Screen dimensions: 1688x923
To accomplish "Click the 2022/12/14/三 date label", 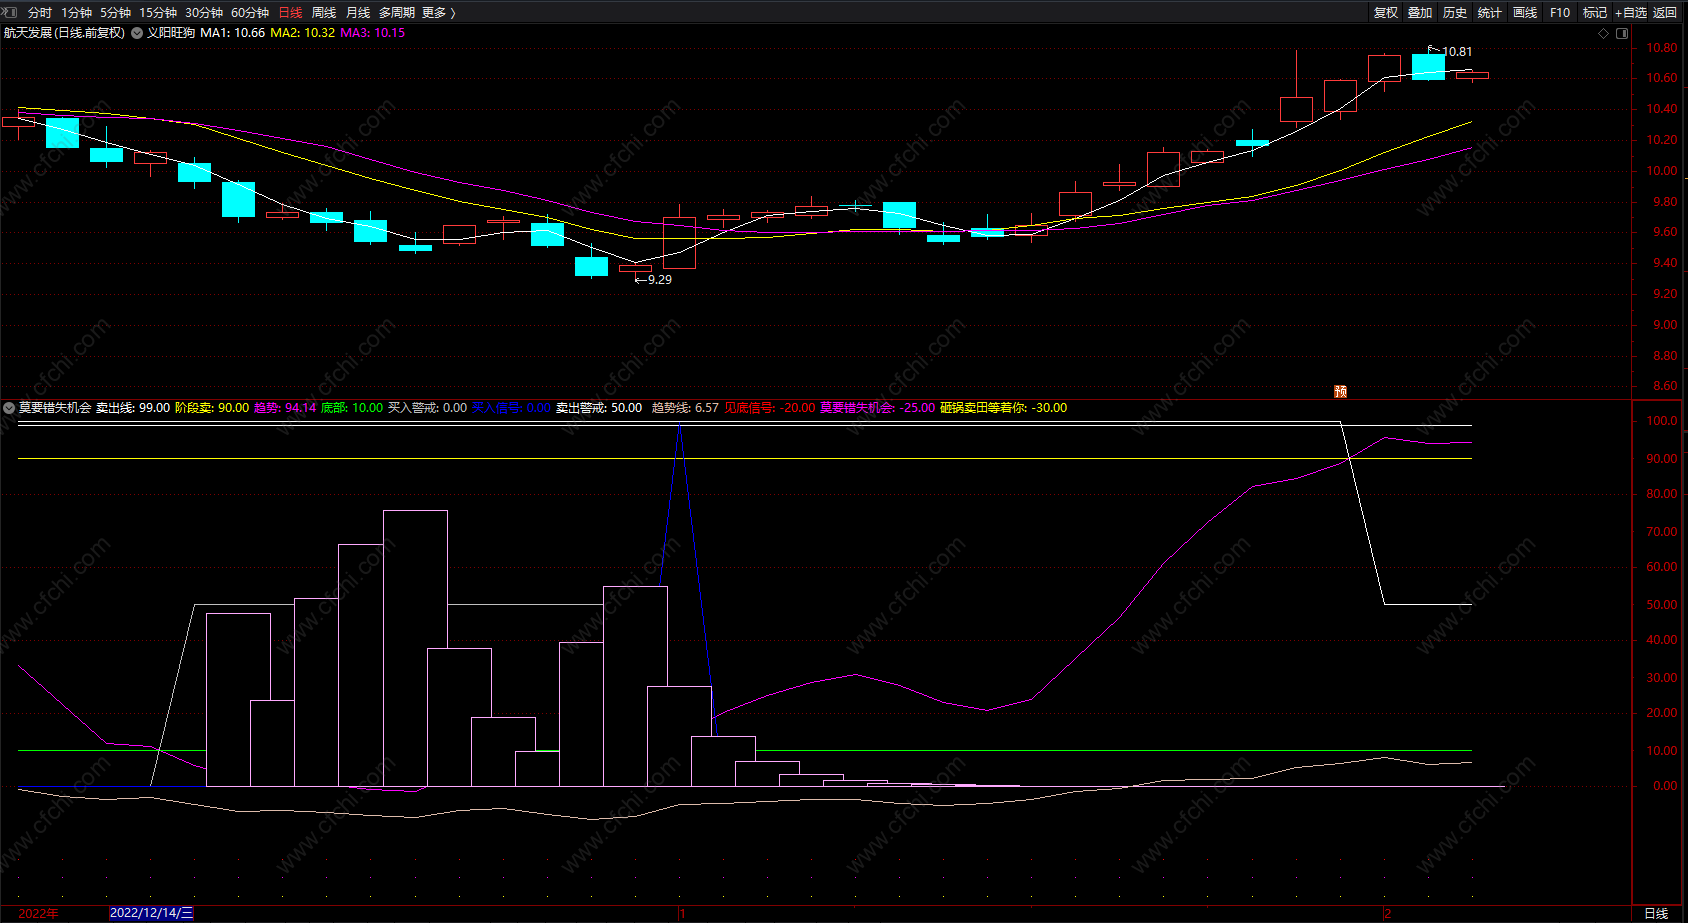I will point(151,913).
